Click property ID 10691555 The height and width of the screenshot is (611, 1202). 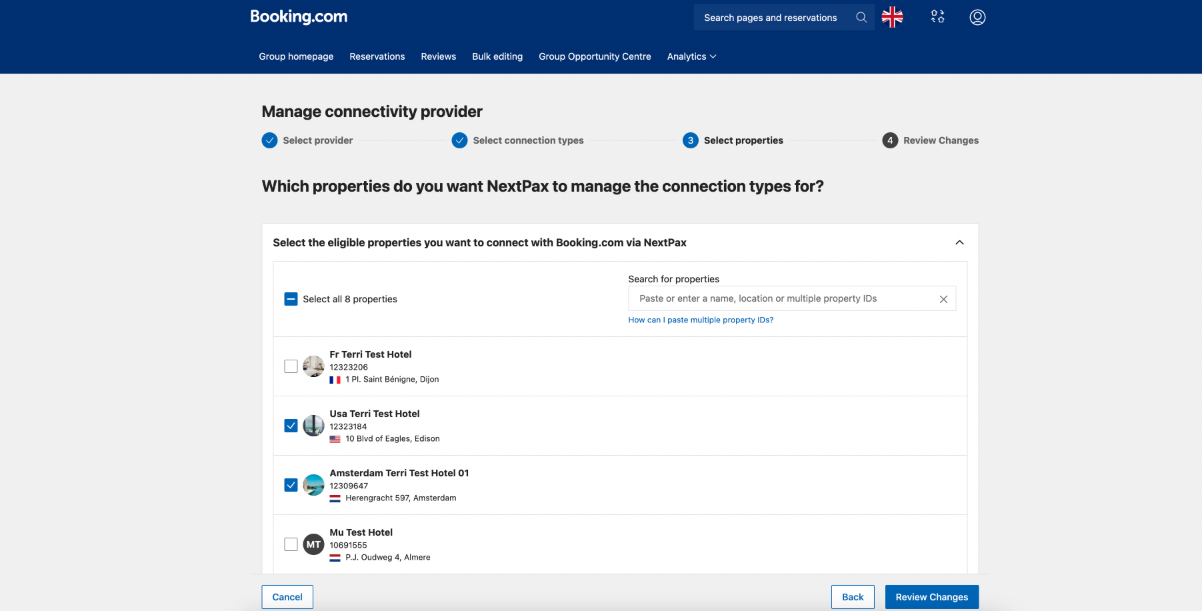pyautogui.click(x=349, y=545)
